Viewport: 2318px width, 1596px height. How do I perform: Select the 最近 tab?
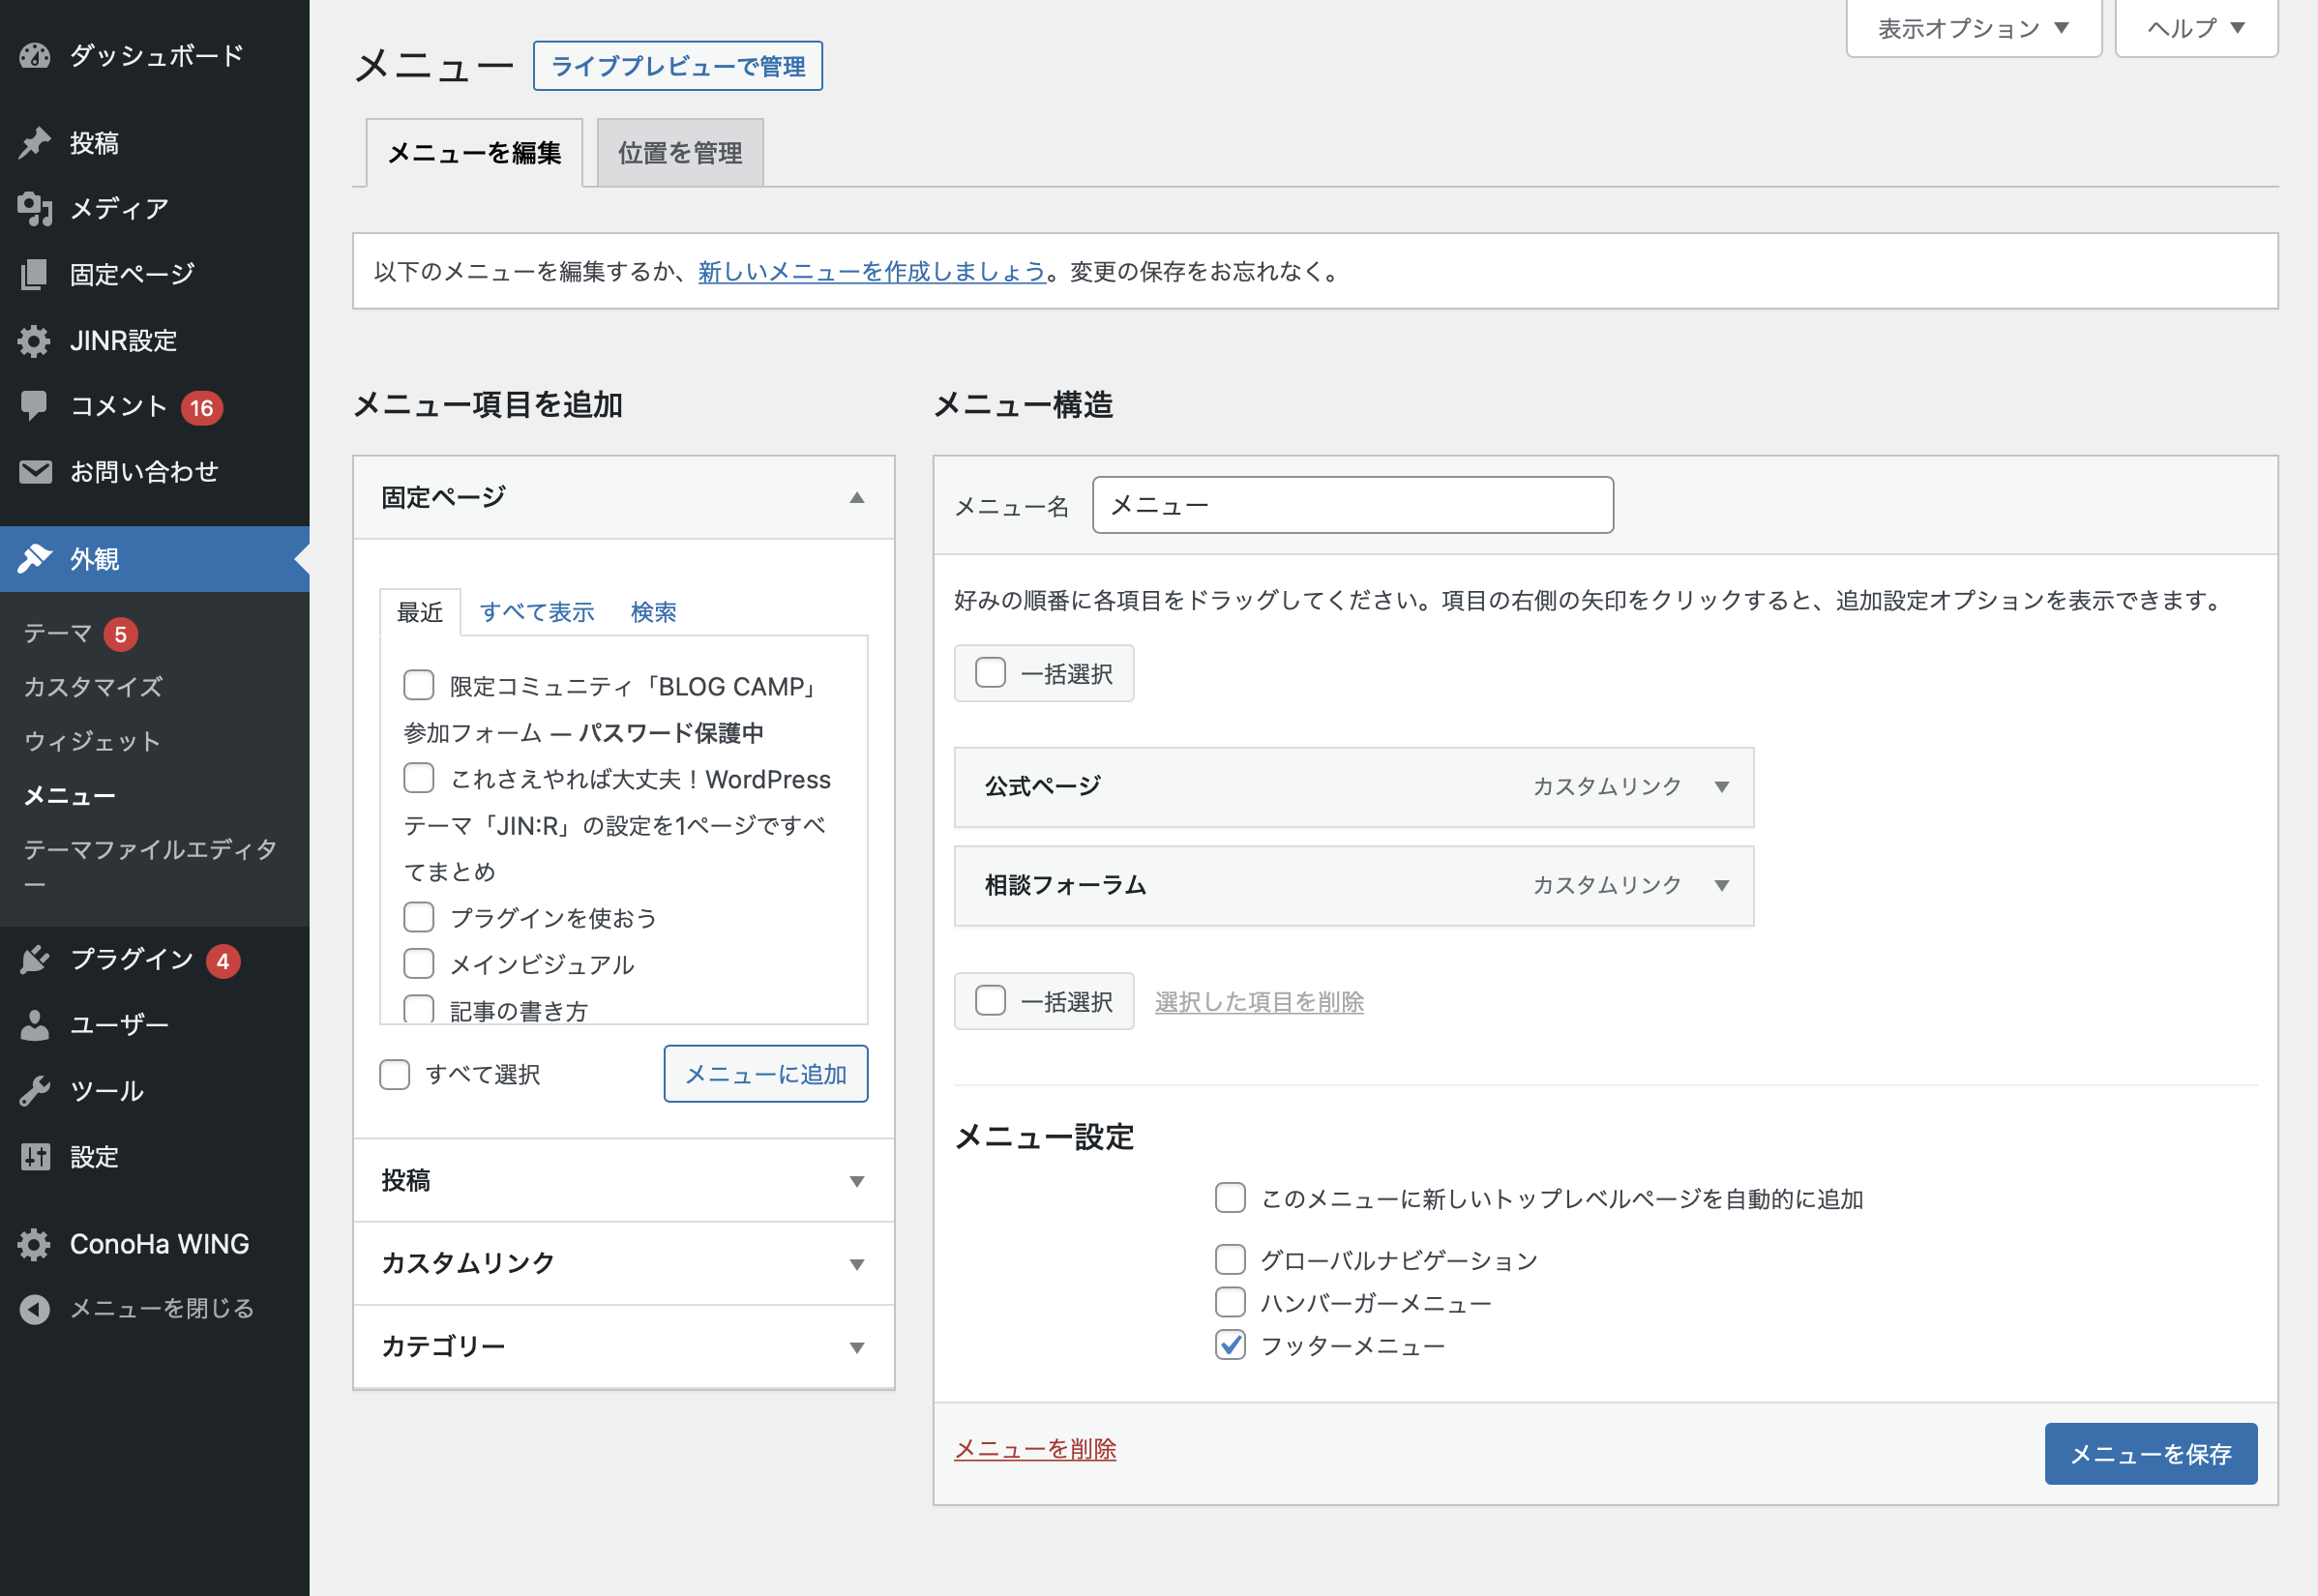point(420,612)
